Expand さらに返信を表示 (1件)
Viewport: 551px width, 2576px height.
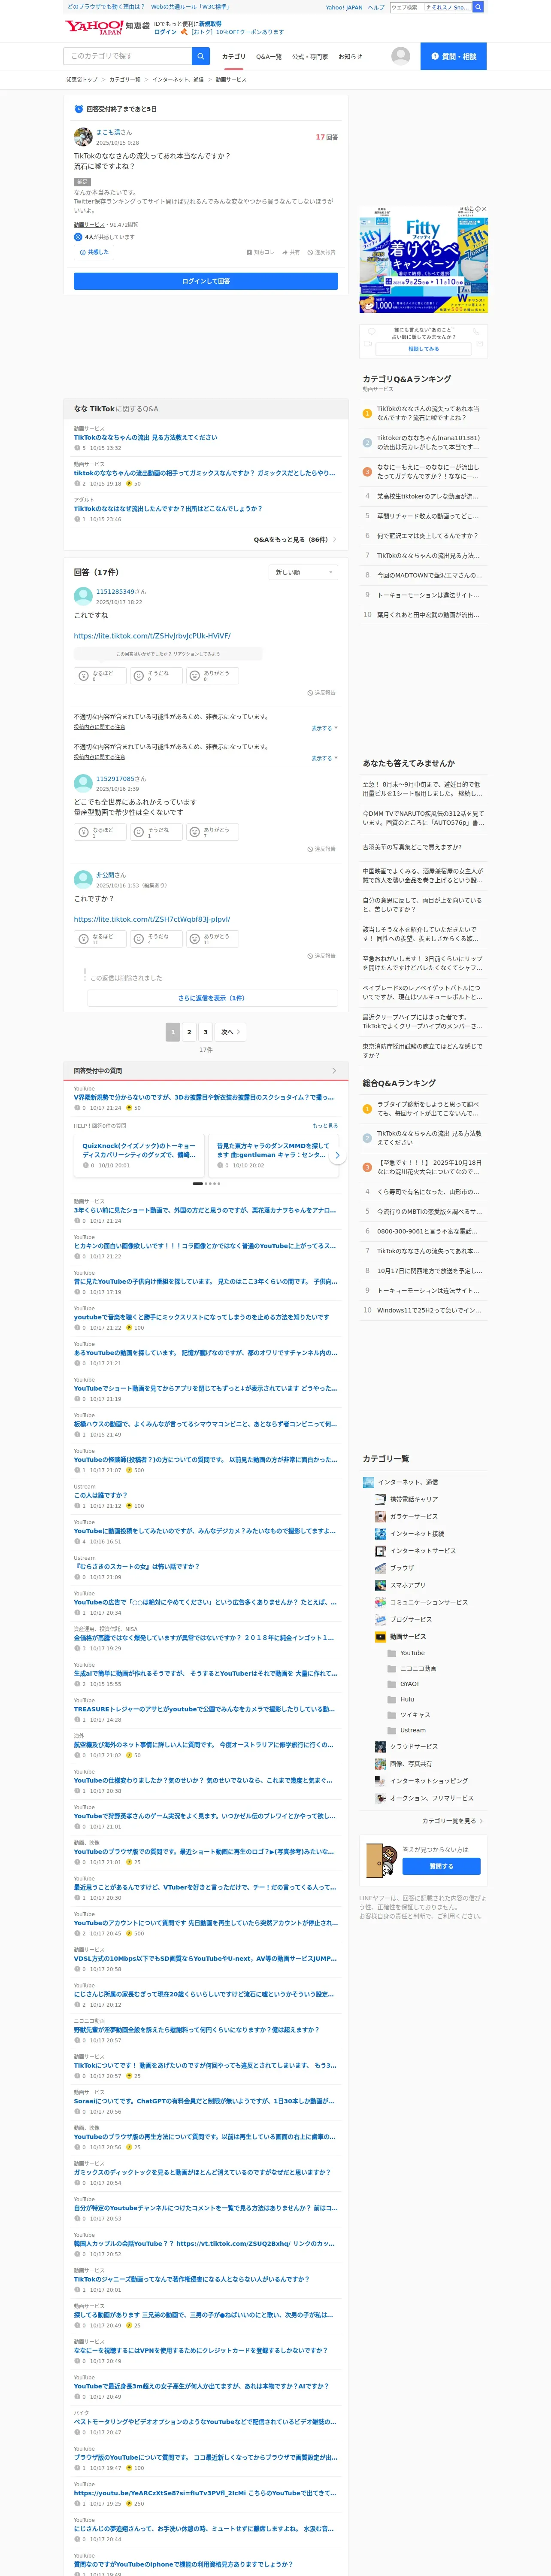tap(212, 998)
